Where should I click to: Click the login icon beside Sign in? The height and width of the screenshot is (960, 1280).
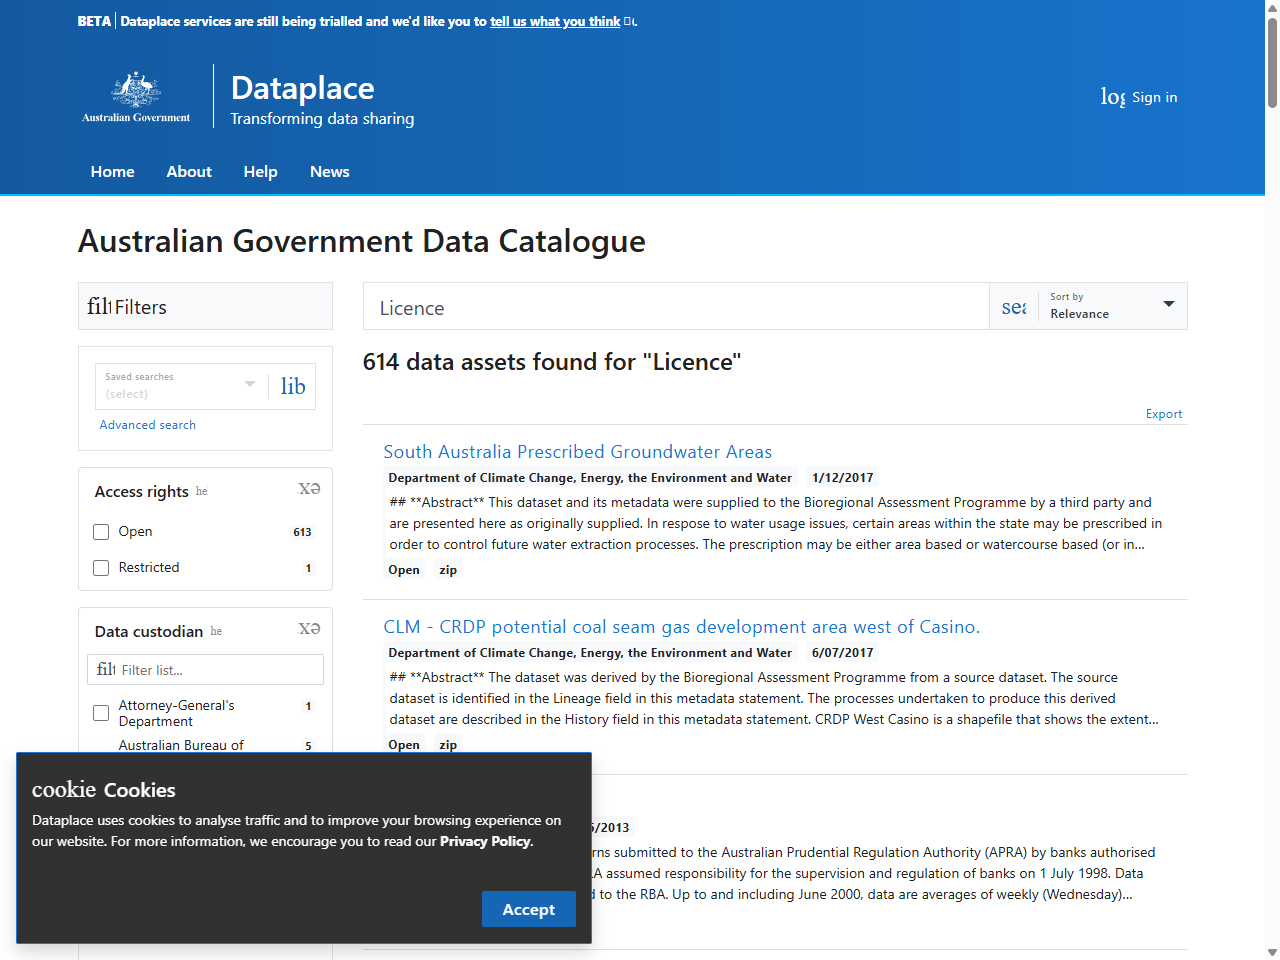(x=1113, y=97)
